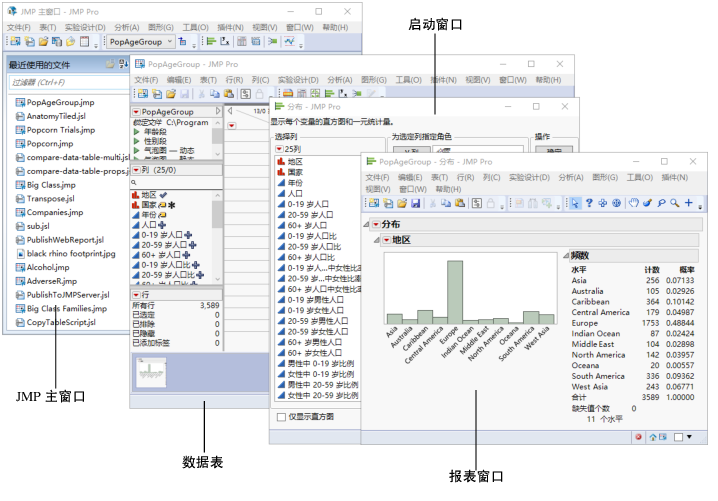The height and width of the screenshot is (501, 718).
Task: Select the plus annotate tool in report window
Action: (x=688, y=203)
